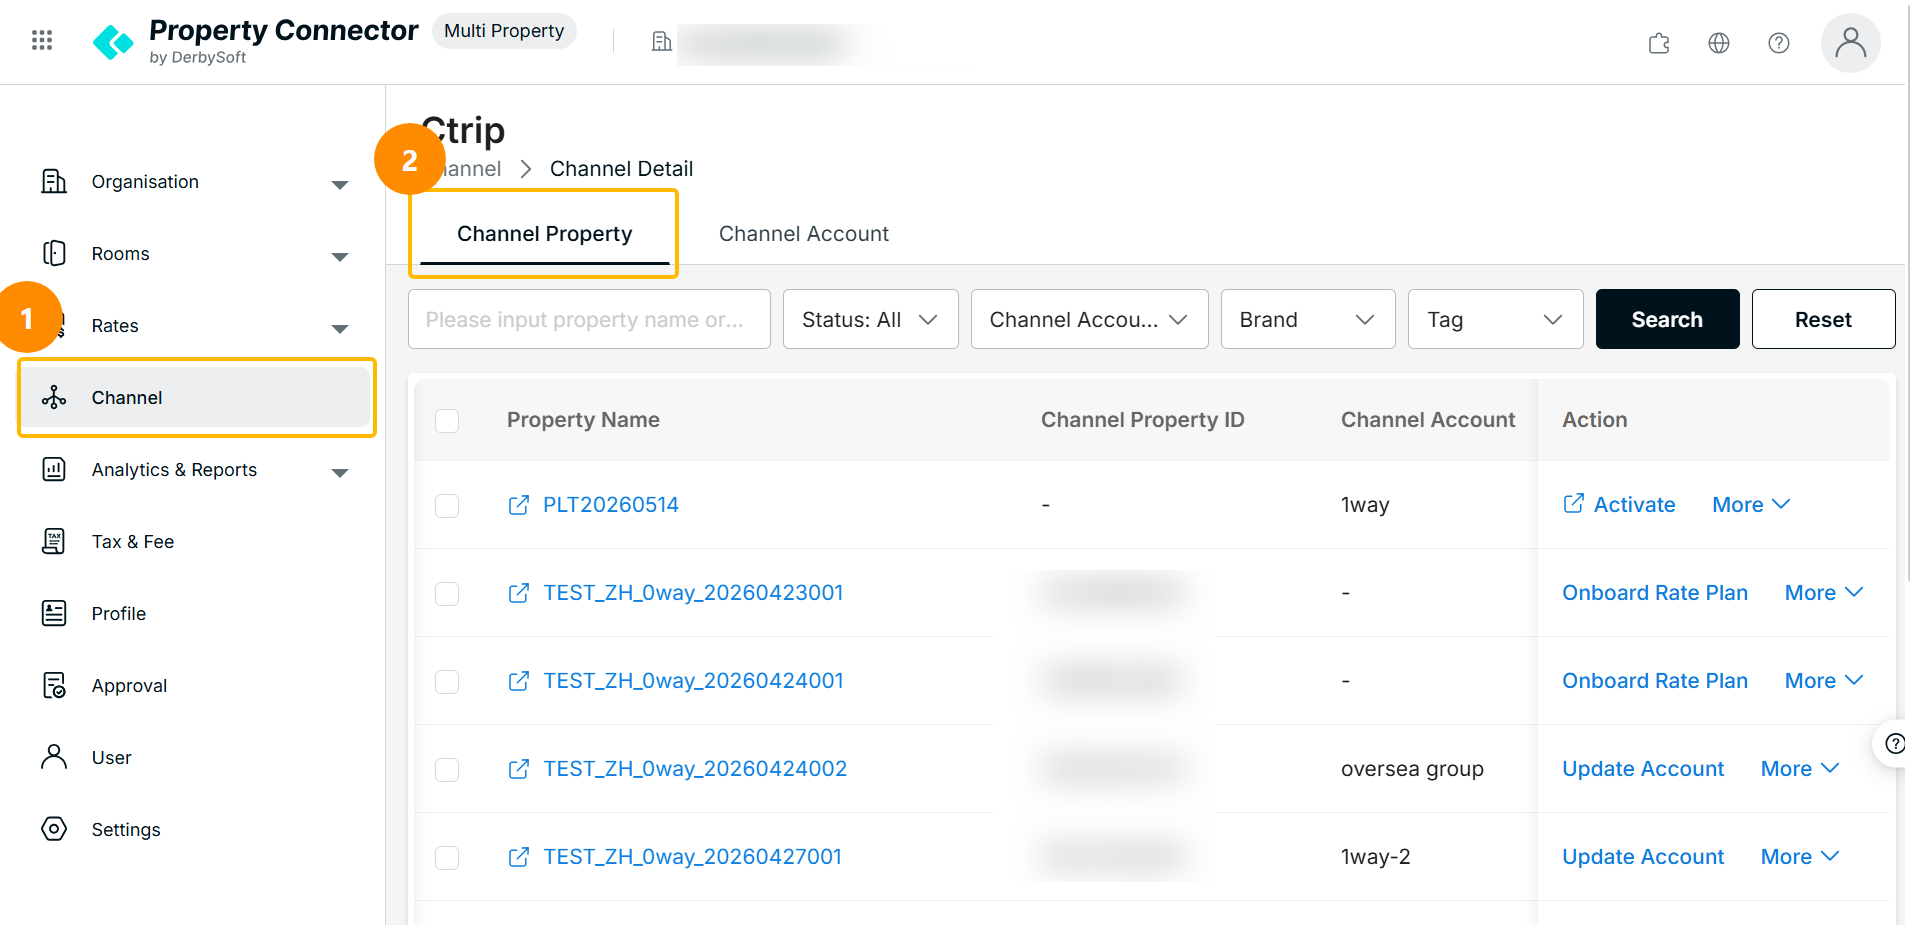Expand the Organisation menu arrow
This screenshot has width=1910, height=927.
(x=340, y=185)
